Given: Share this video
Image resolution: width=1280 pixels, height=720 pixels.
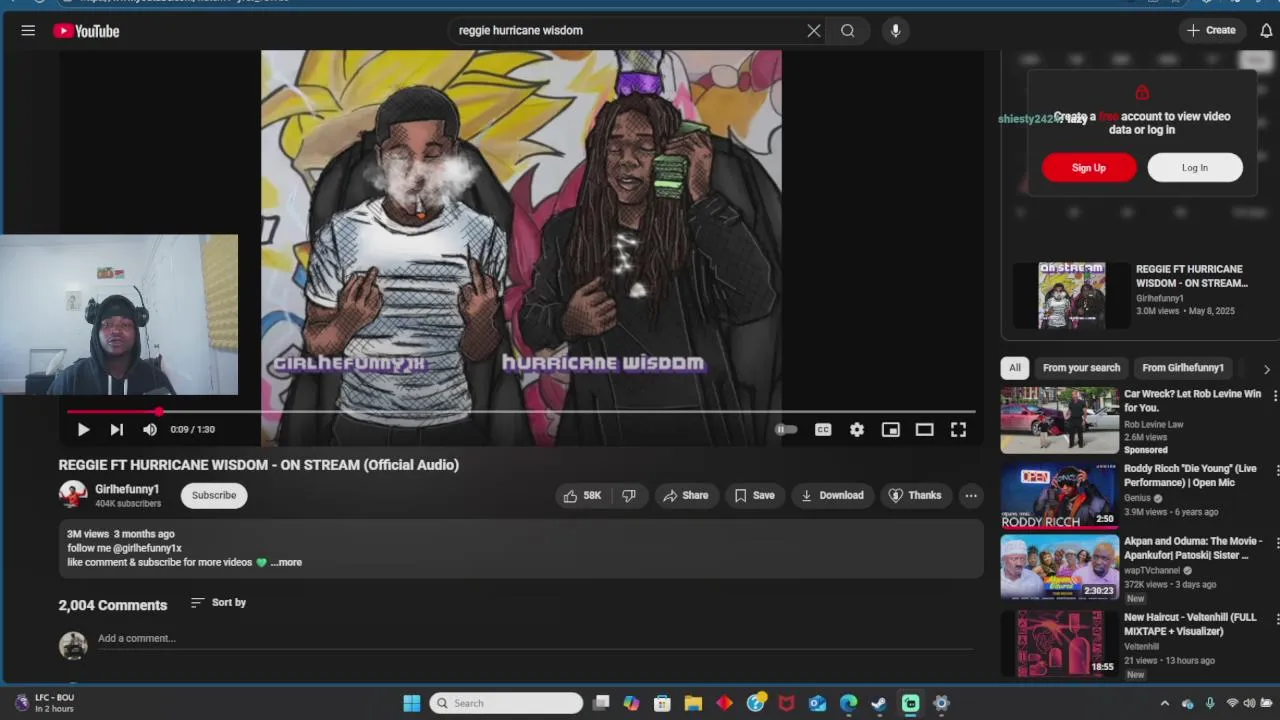Looking at the screenshot, I should click(x=686, y=495).
